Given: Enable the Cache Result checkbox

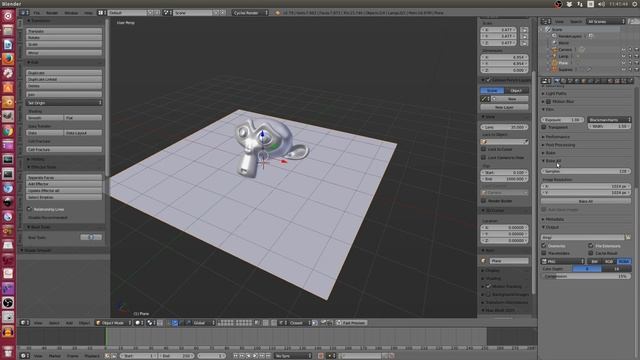Looking at the screenshot, I should coord(591,253).
